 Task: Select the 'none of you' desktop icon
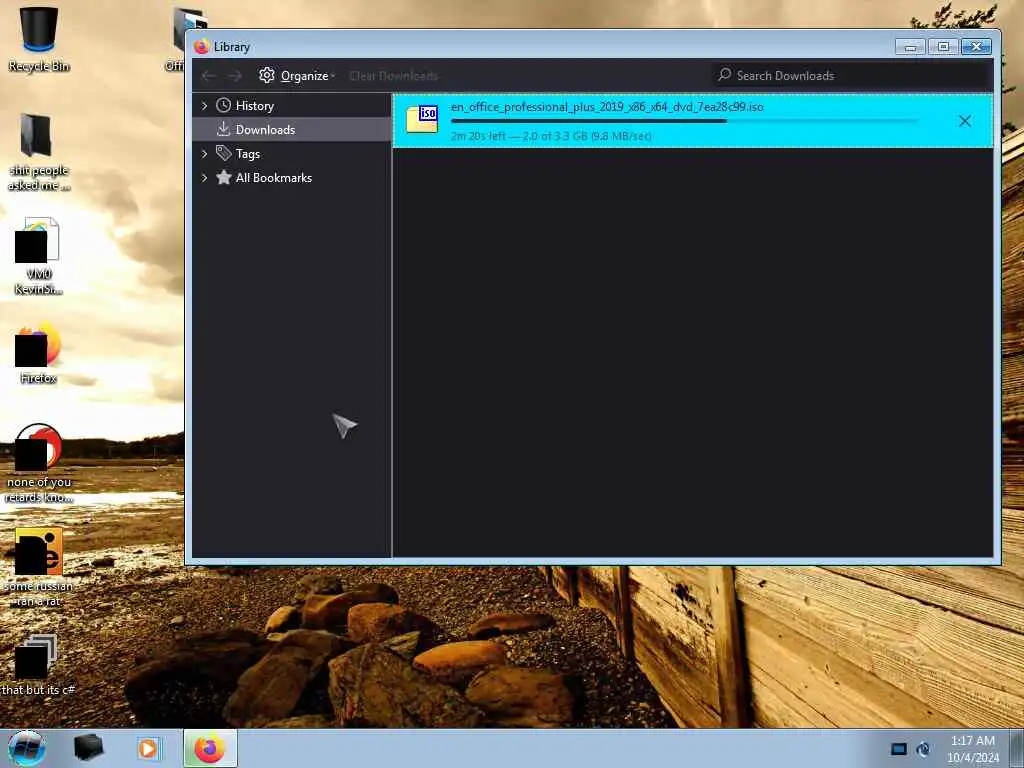(39, 463)
